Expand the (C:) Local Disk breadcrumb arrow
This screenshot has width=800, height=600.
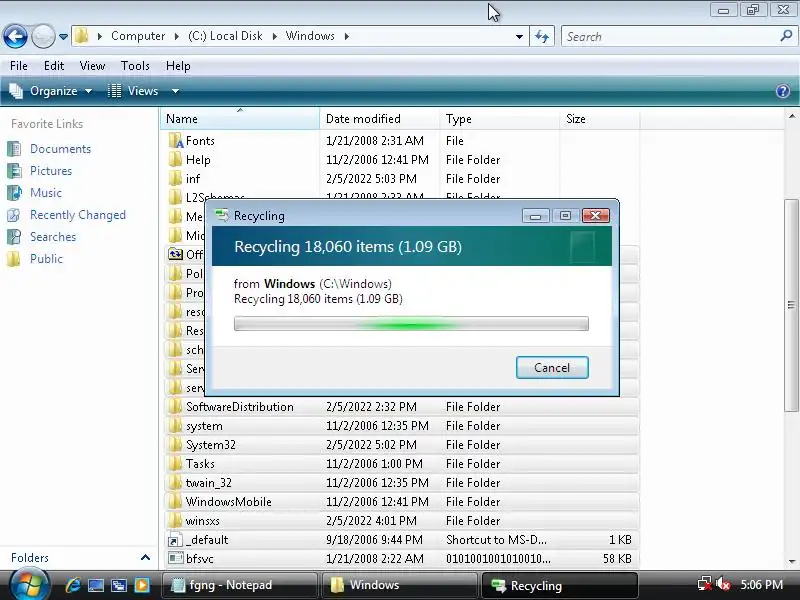click(274, 36)
